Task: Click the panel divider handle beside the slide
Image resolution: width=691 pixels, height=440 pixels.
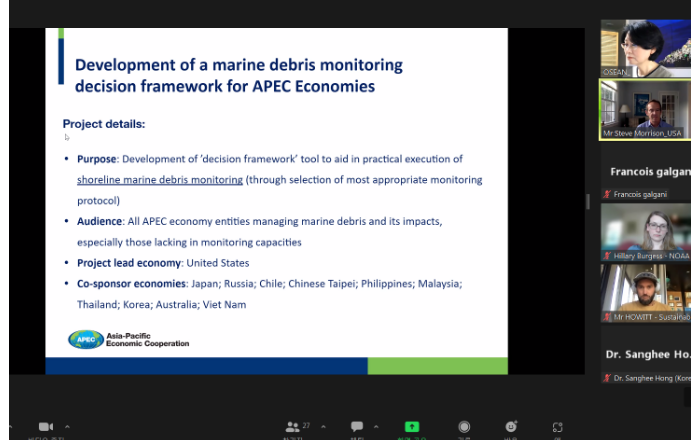Action: pos(588,201)
